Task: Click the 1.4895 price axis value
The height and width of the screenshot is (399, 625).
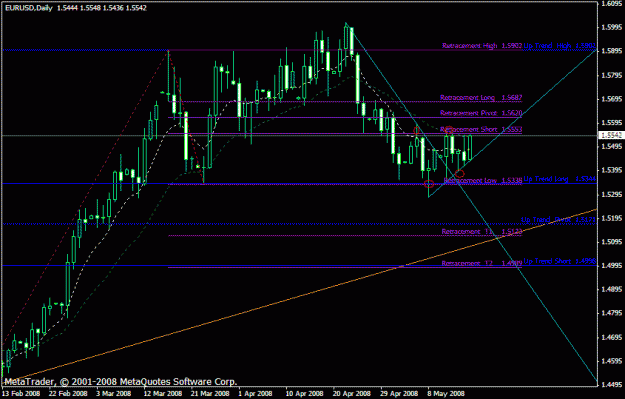Action: (612, 289)
